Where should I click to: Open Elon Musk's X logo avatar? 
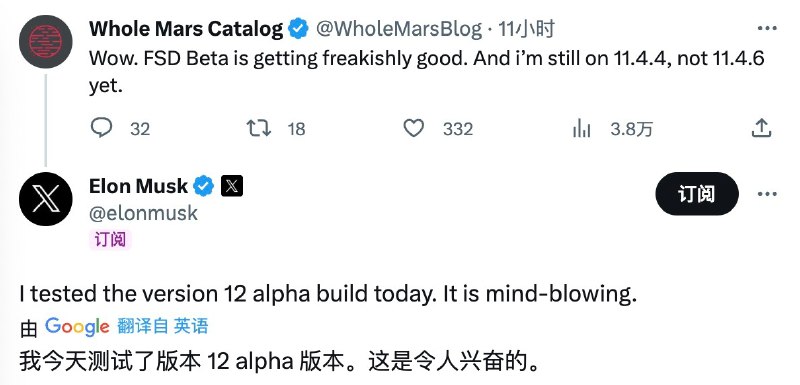pos(45,199)
